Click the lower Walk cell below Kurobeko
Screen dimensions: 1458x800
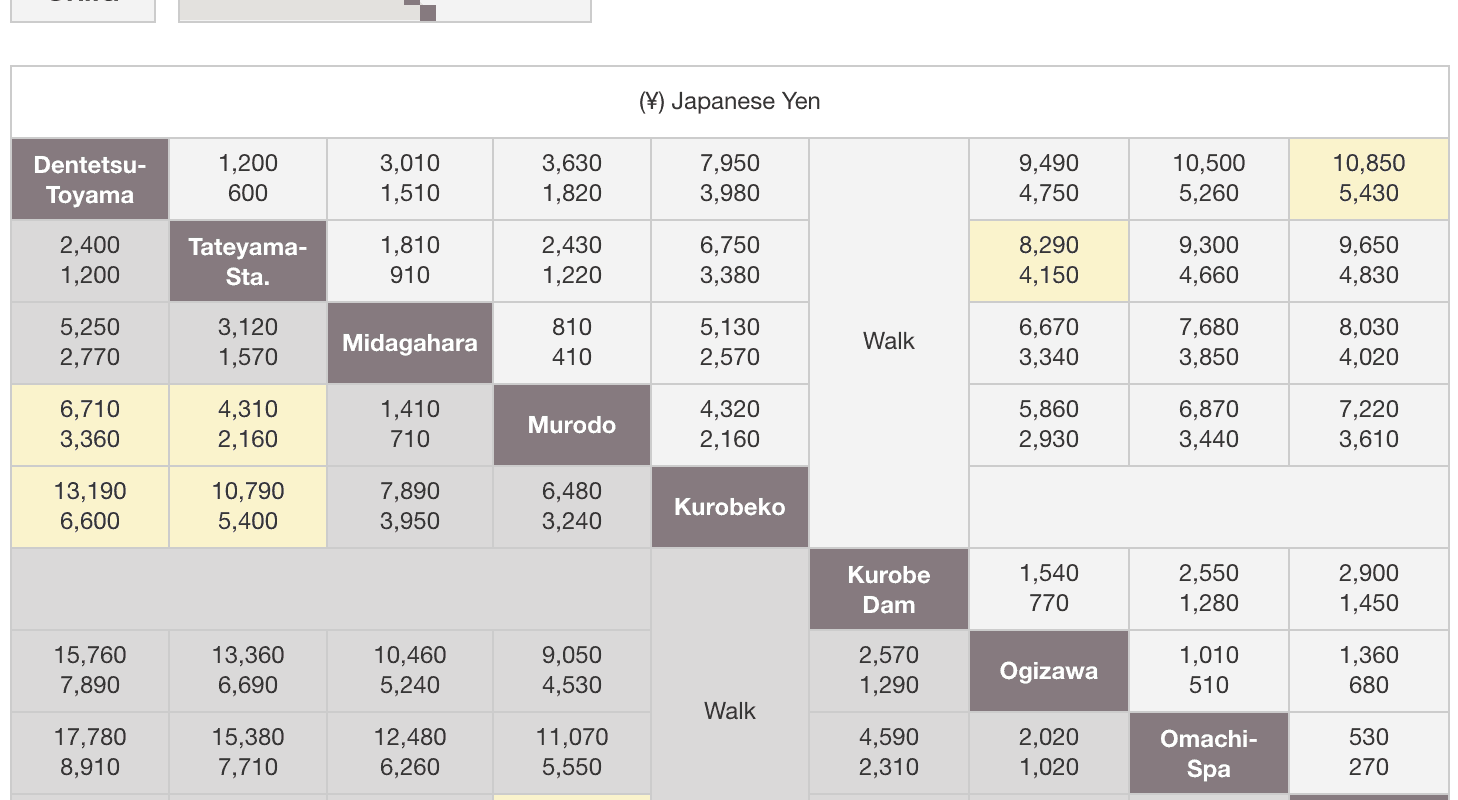pyautogui.click(x=730, y=711)
